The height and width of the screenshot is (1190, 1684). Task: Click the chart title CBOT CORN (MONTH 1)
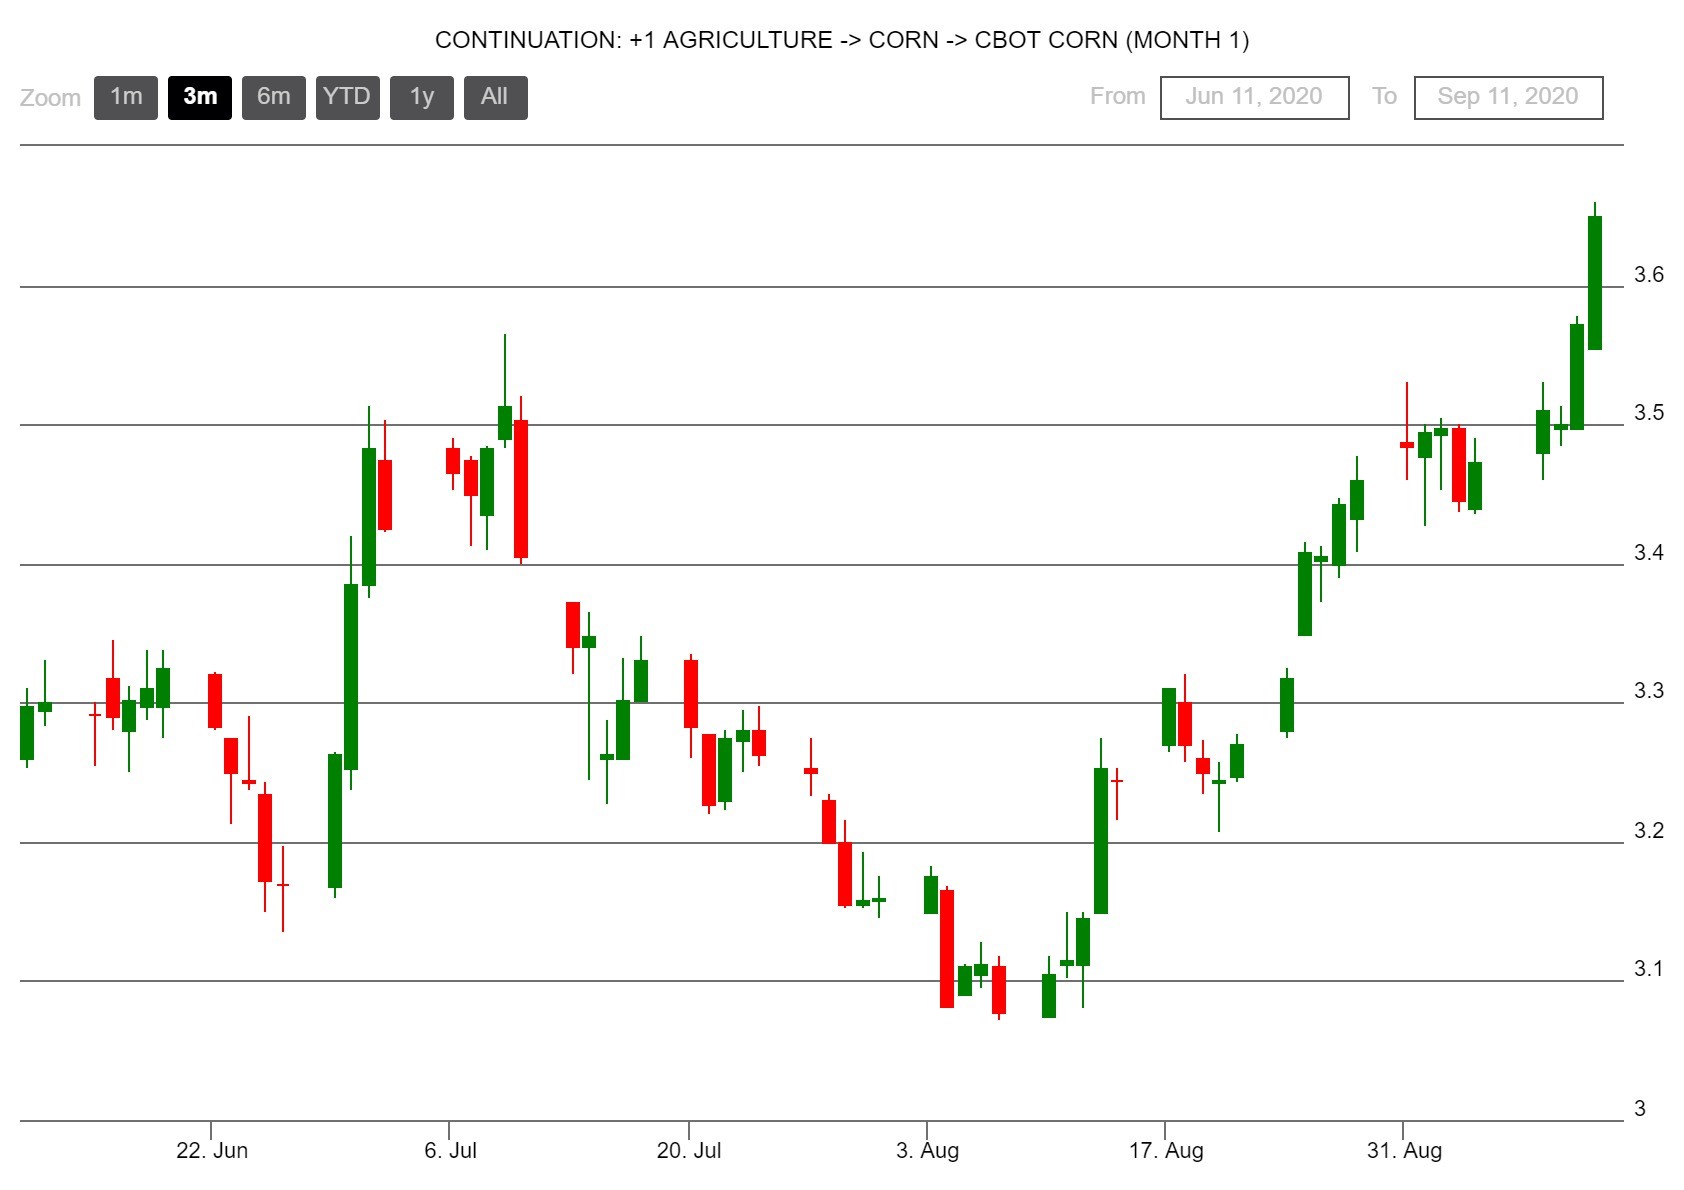842,40
